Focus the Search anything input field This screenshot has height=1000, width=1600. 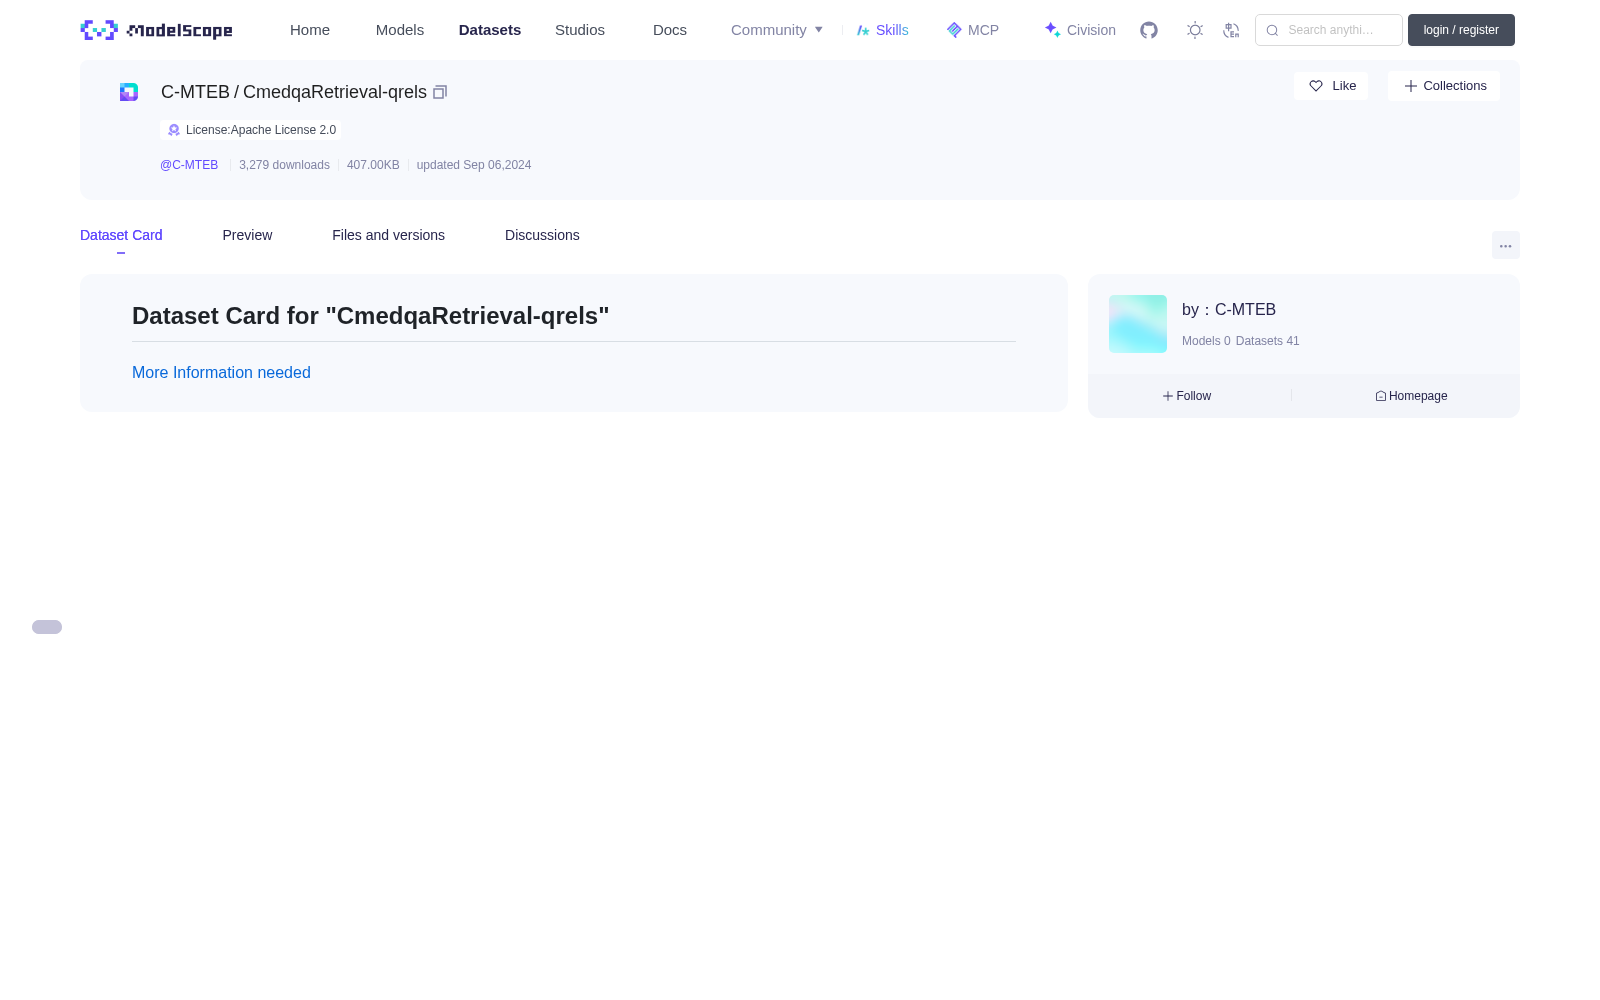coord(1329,30)
